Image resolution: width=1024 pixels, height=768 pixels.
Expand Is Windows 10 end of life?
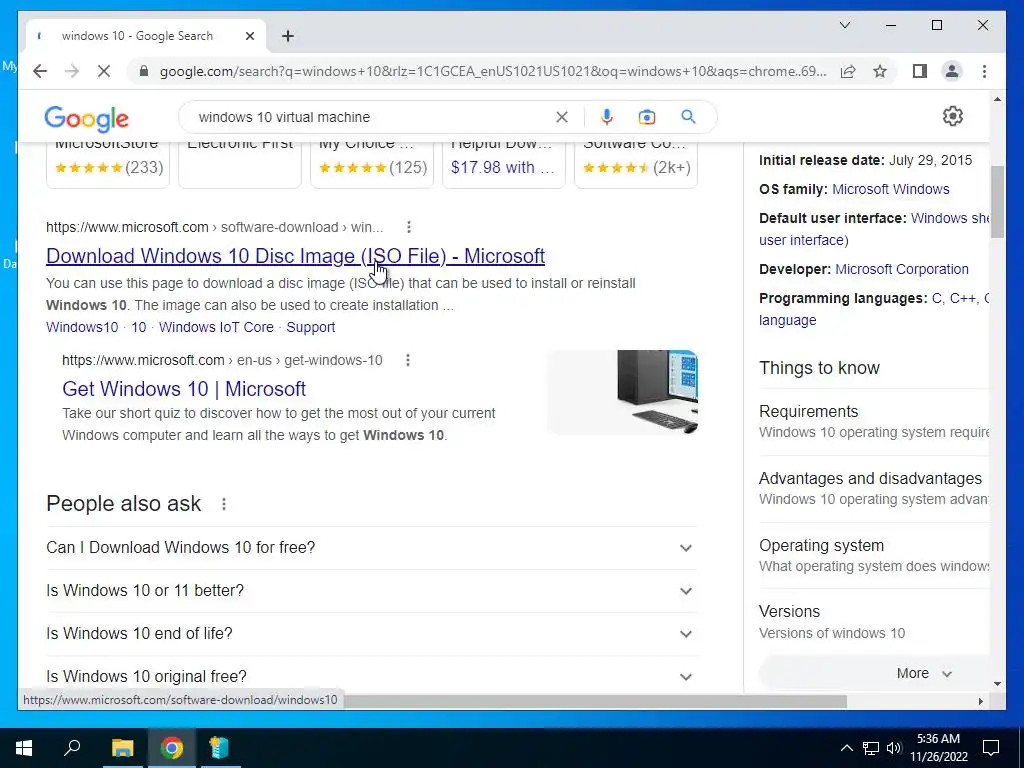tap(372, 633)
